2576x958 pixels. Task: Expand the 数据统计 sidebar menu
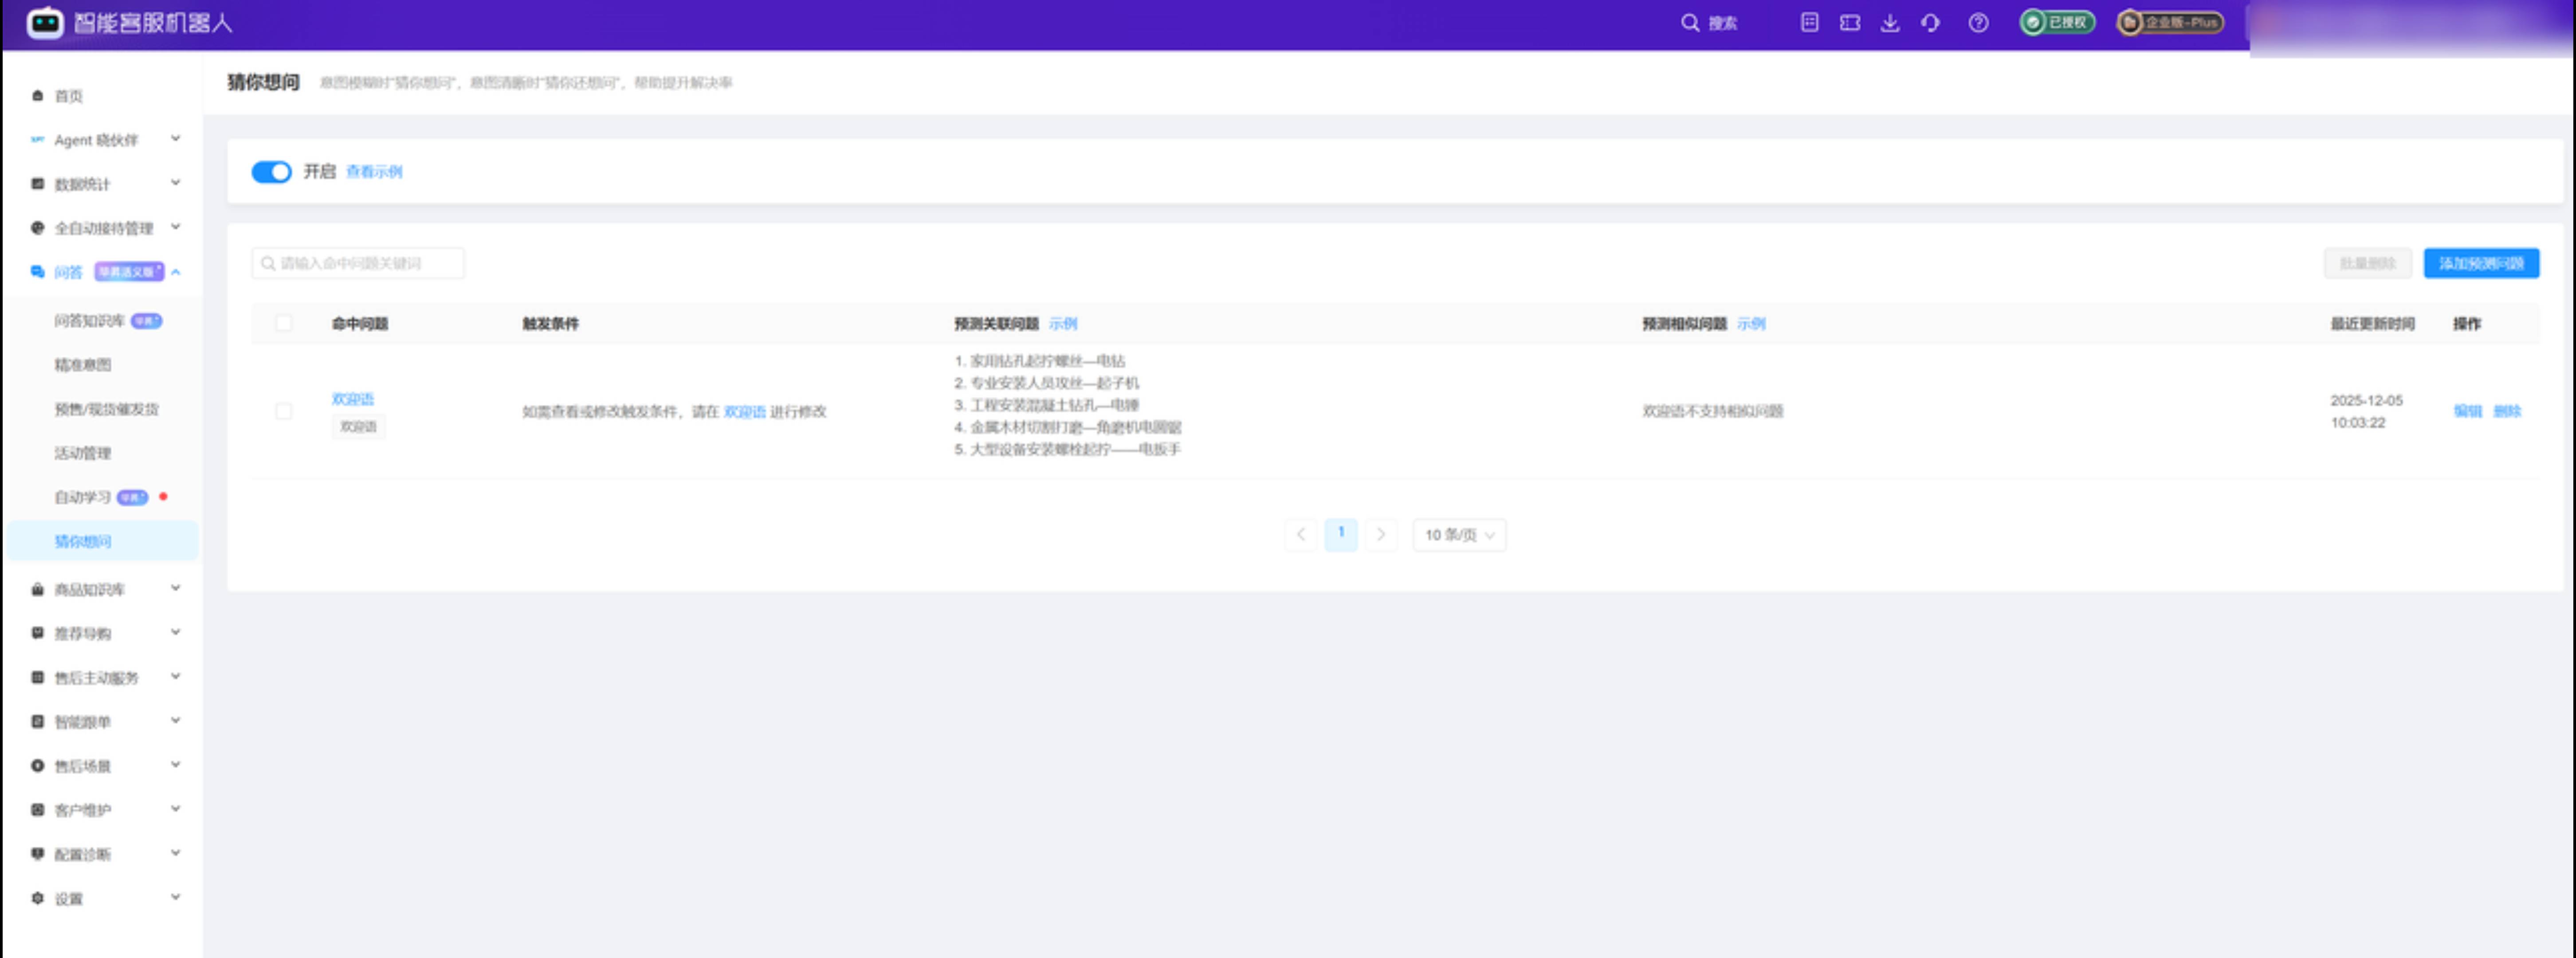coord(104,184)
